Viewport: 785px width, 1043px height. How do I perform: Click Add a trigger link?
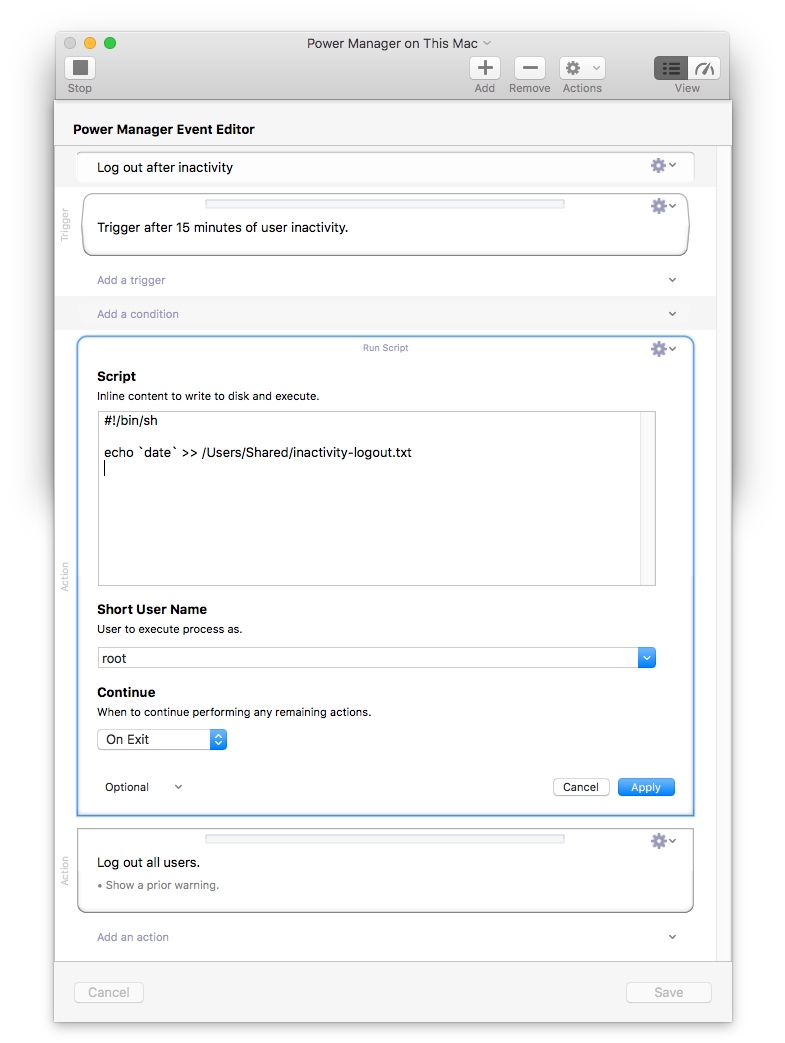(x=131, y=280)
